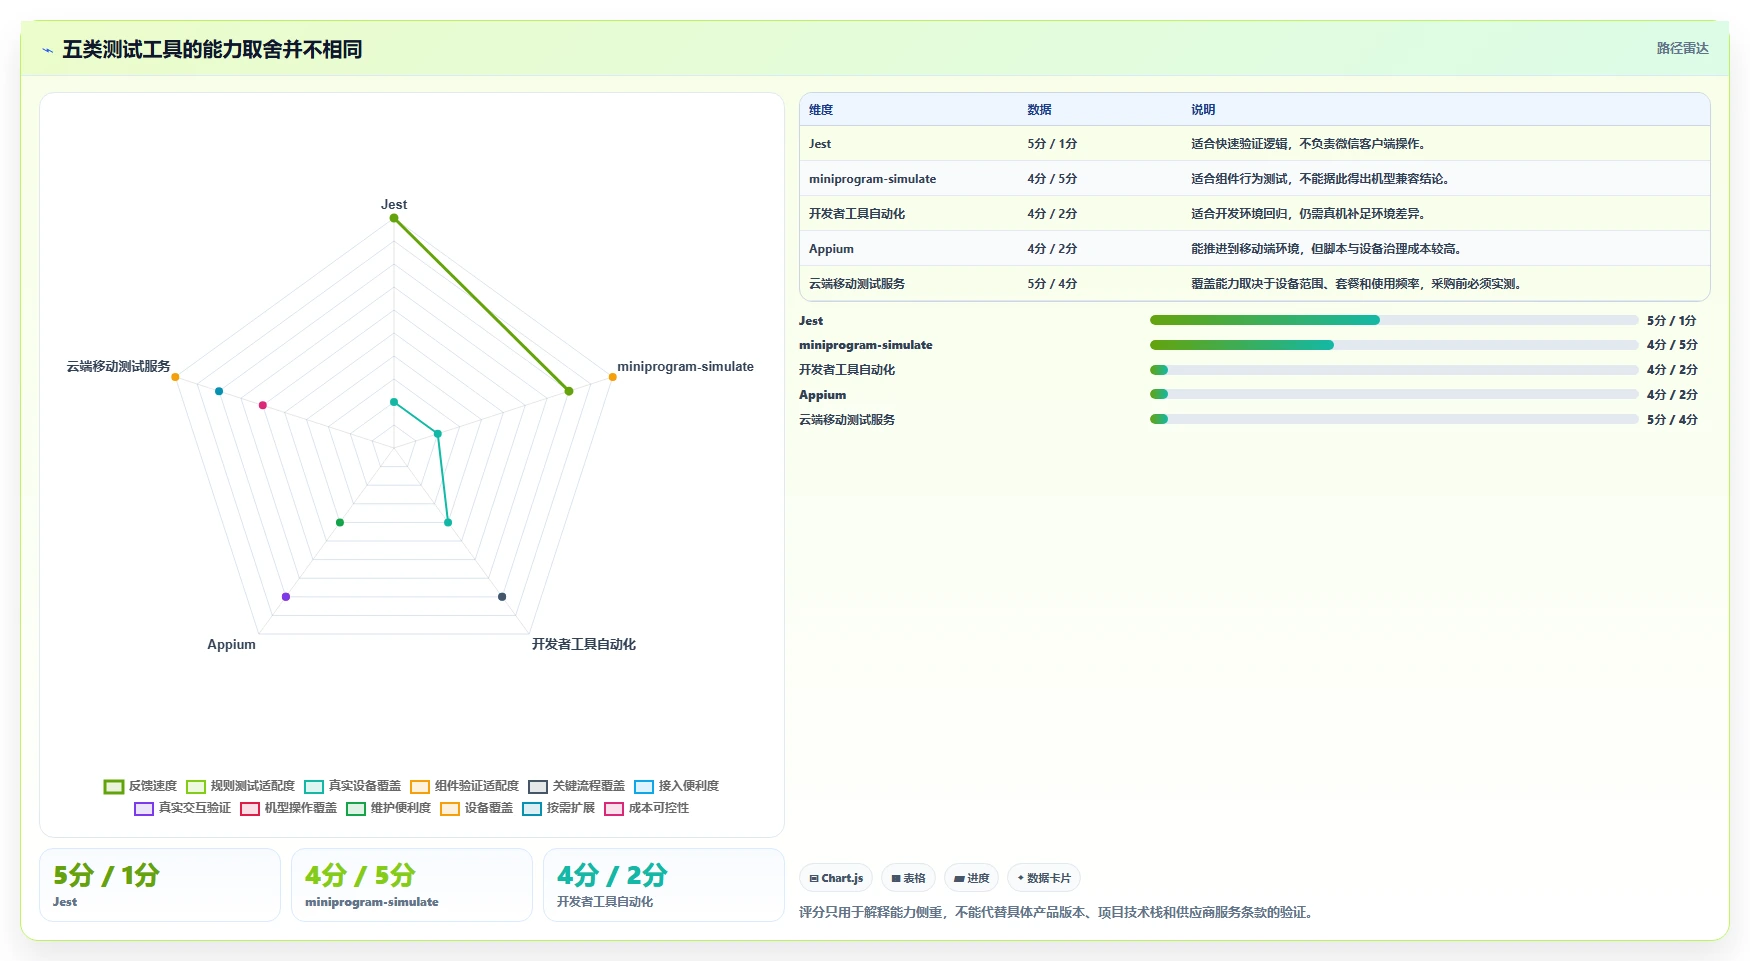The width and height of the screenshot is (1750, 961).
Task: Click the pink swatch for 成本可控性
Action: coord(614,809)
